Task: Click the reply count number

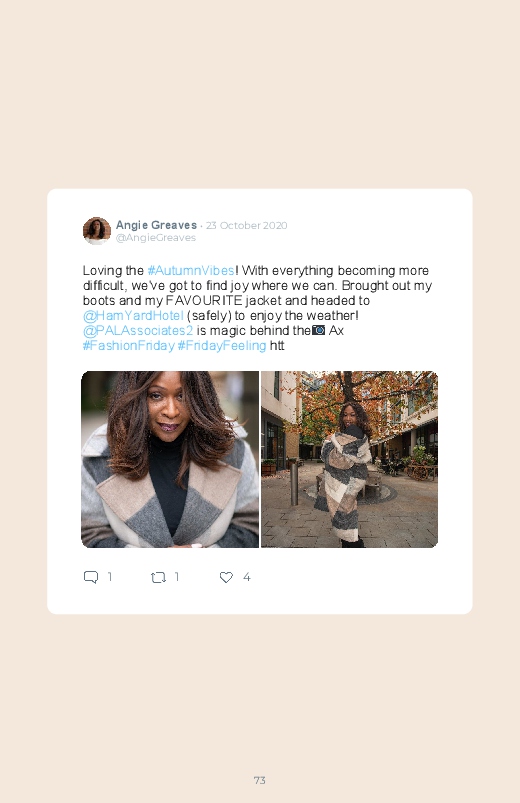Action: (x=110, y=577)
